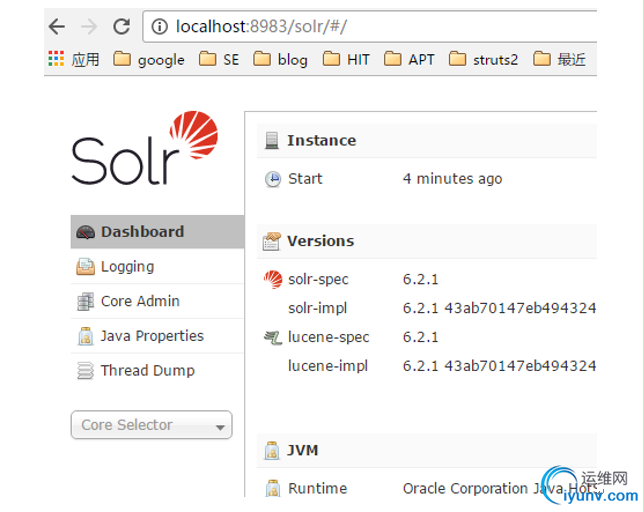Click the lucene-impl label

tap(328, 366)
